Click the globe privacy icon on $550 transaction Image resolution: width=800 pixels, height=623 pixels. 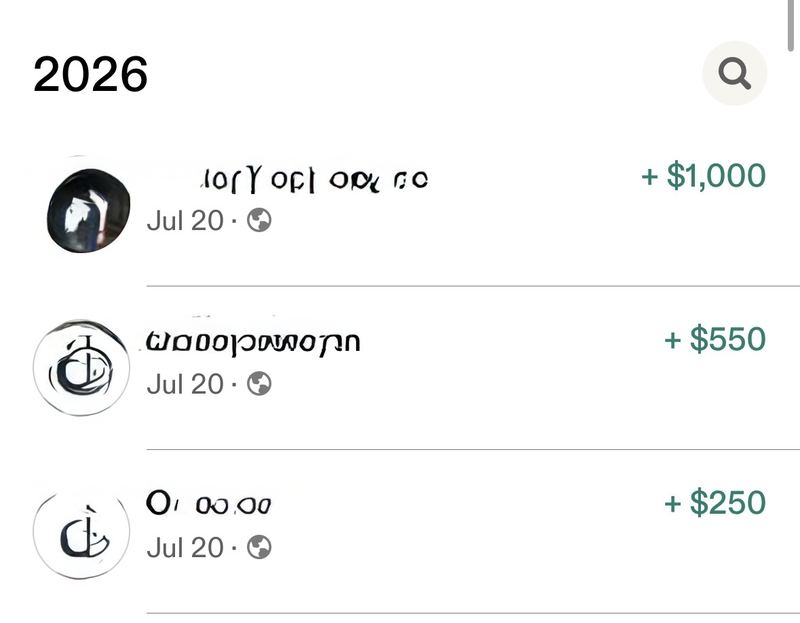[259, 384]
